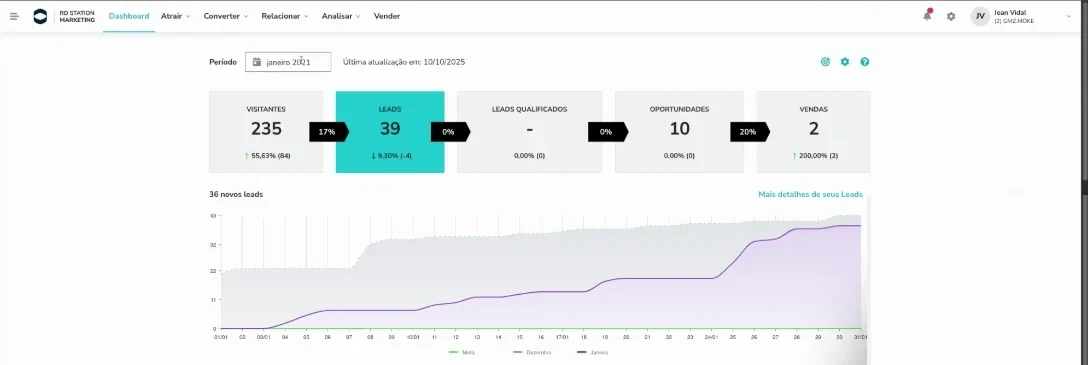1088x365 pixels.
Task: Click the 01/01 date on chart axis
Action: (221, 337)
